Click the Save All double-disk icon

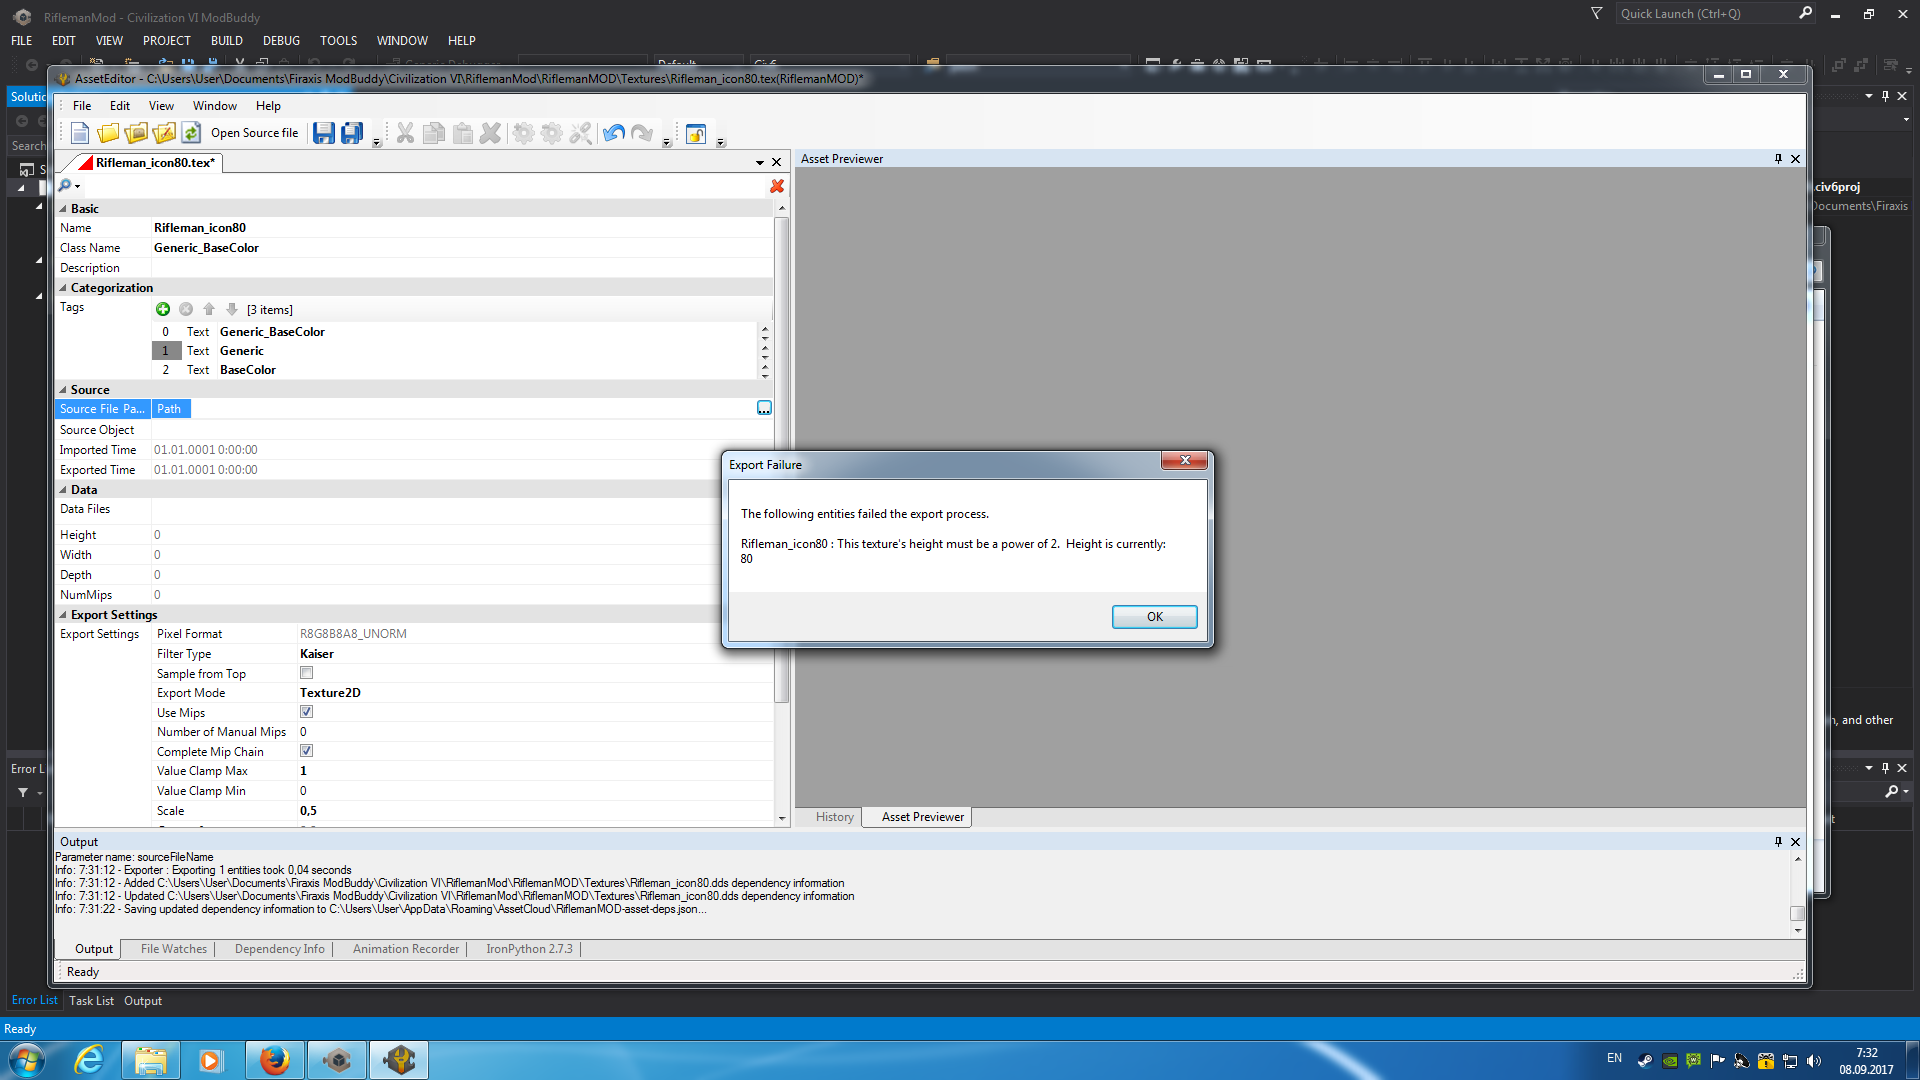click(352, 133)
